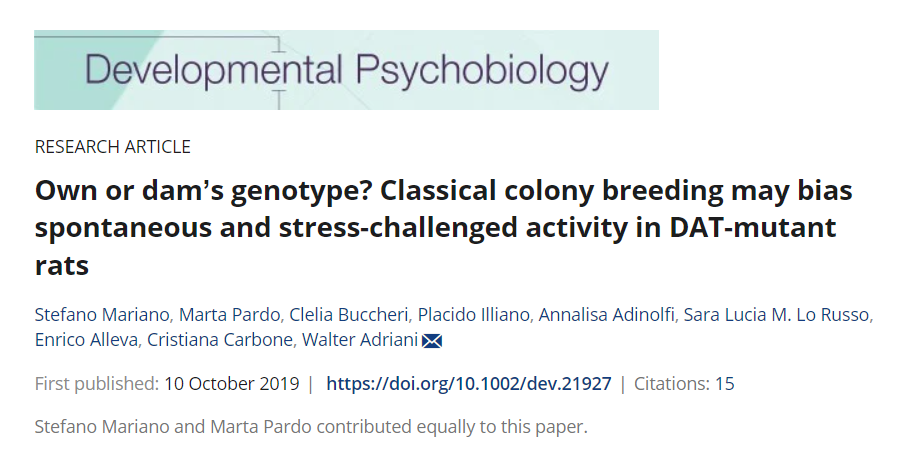Image resolution: width=907 pixels, height=453 pixels.
Task: Open author Marta Pardo's link
Action: click(230, 315)
